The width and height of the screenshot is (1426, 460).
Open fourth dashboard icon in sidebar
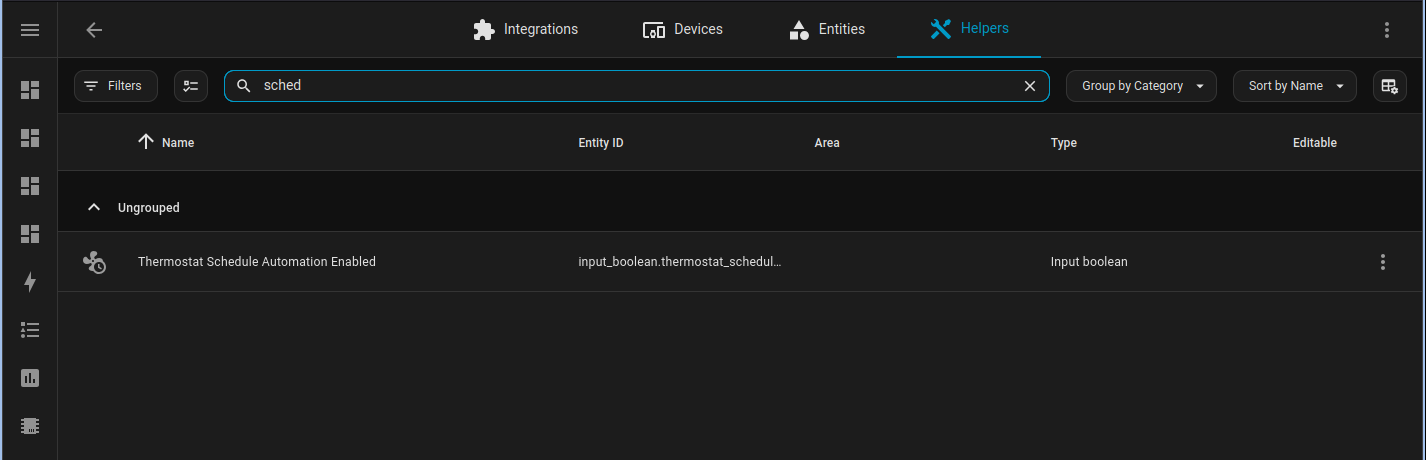30,234
